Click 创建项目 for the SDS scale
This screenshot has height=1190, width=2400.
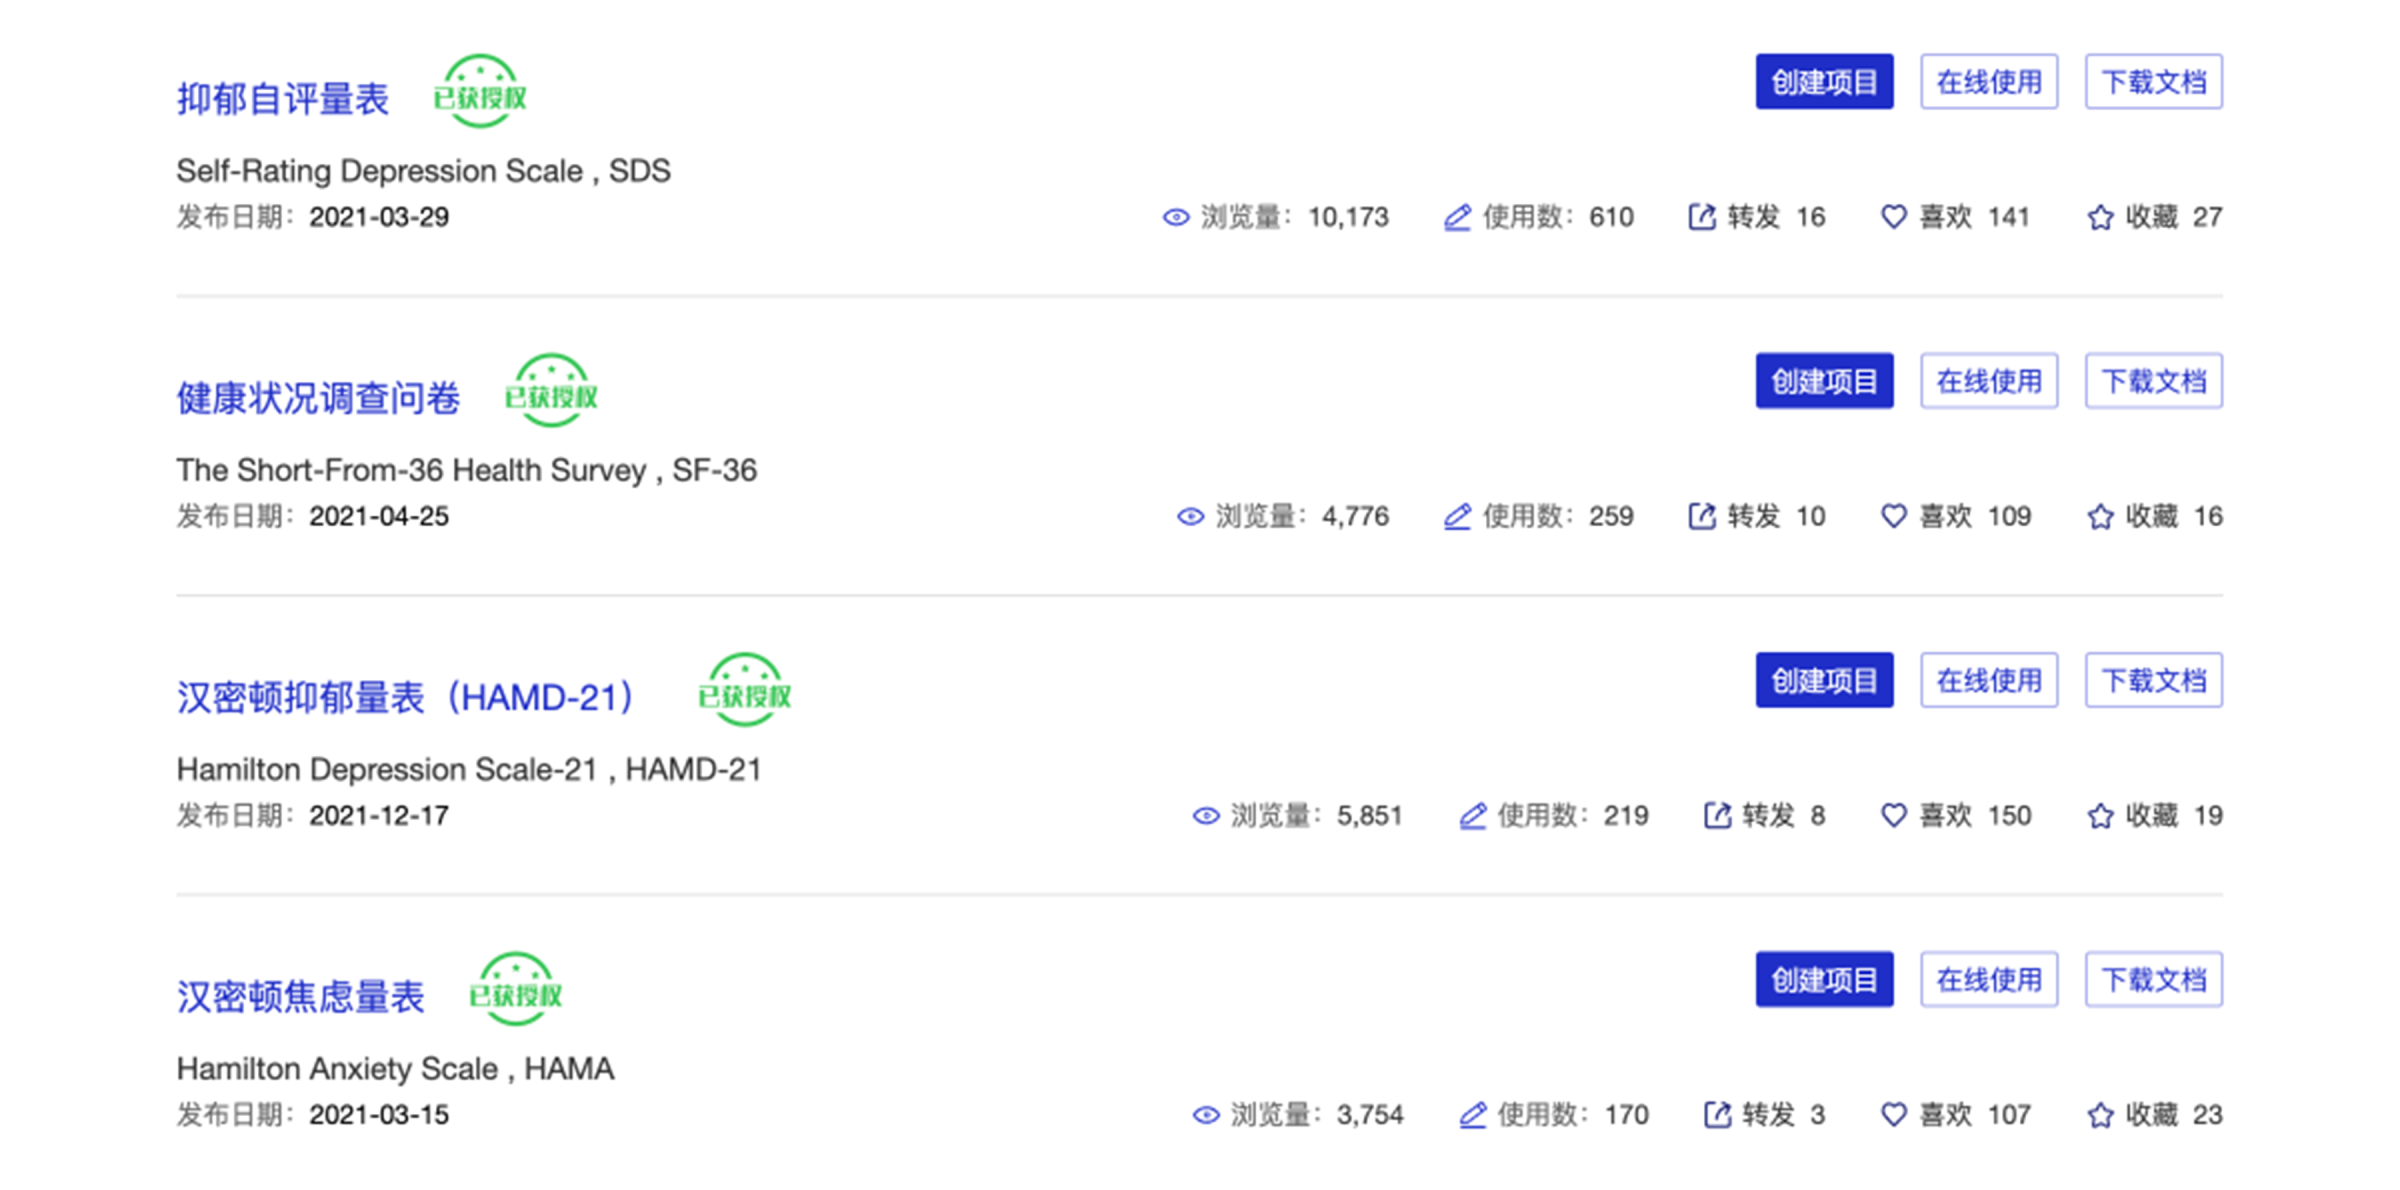(x=1824, y=82)
